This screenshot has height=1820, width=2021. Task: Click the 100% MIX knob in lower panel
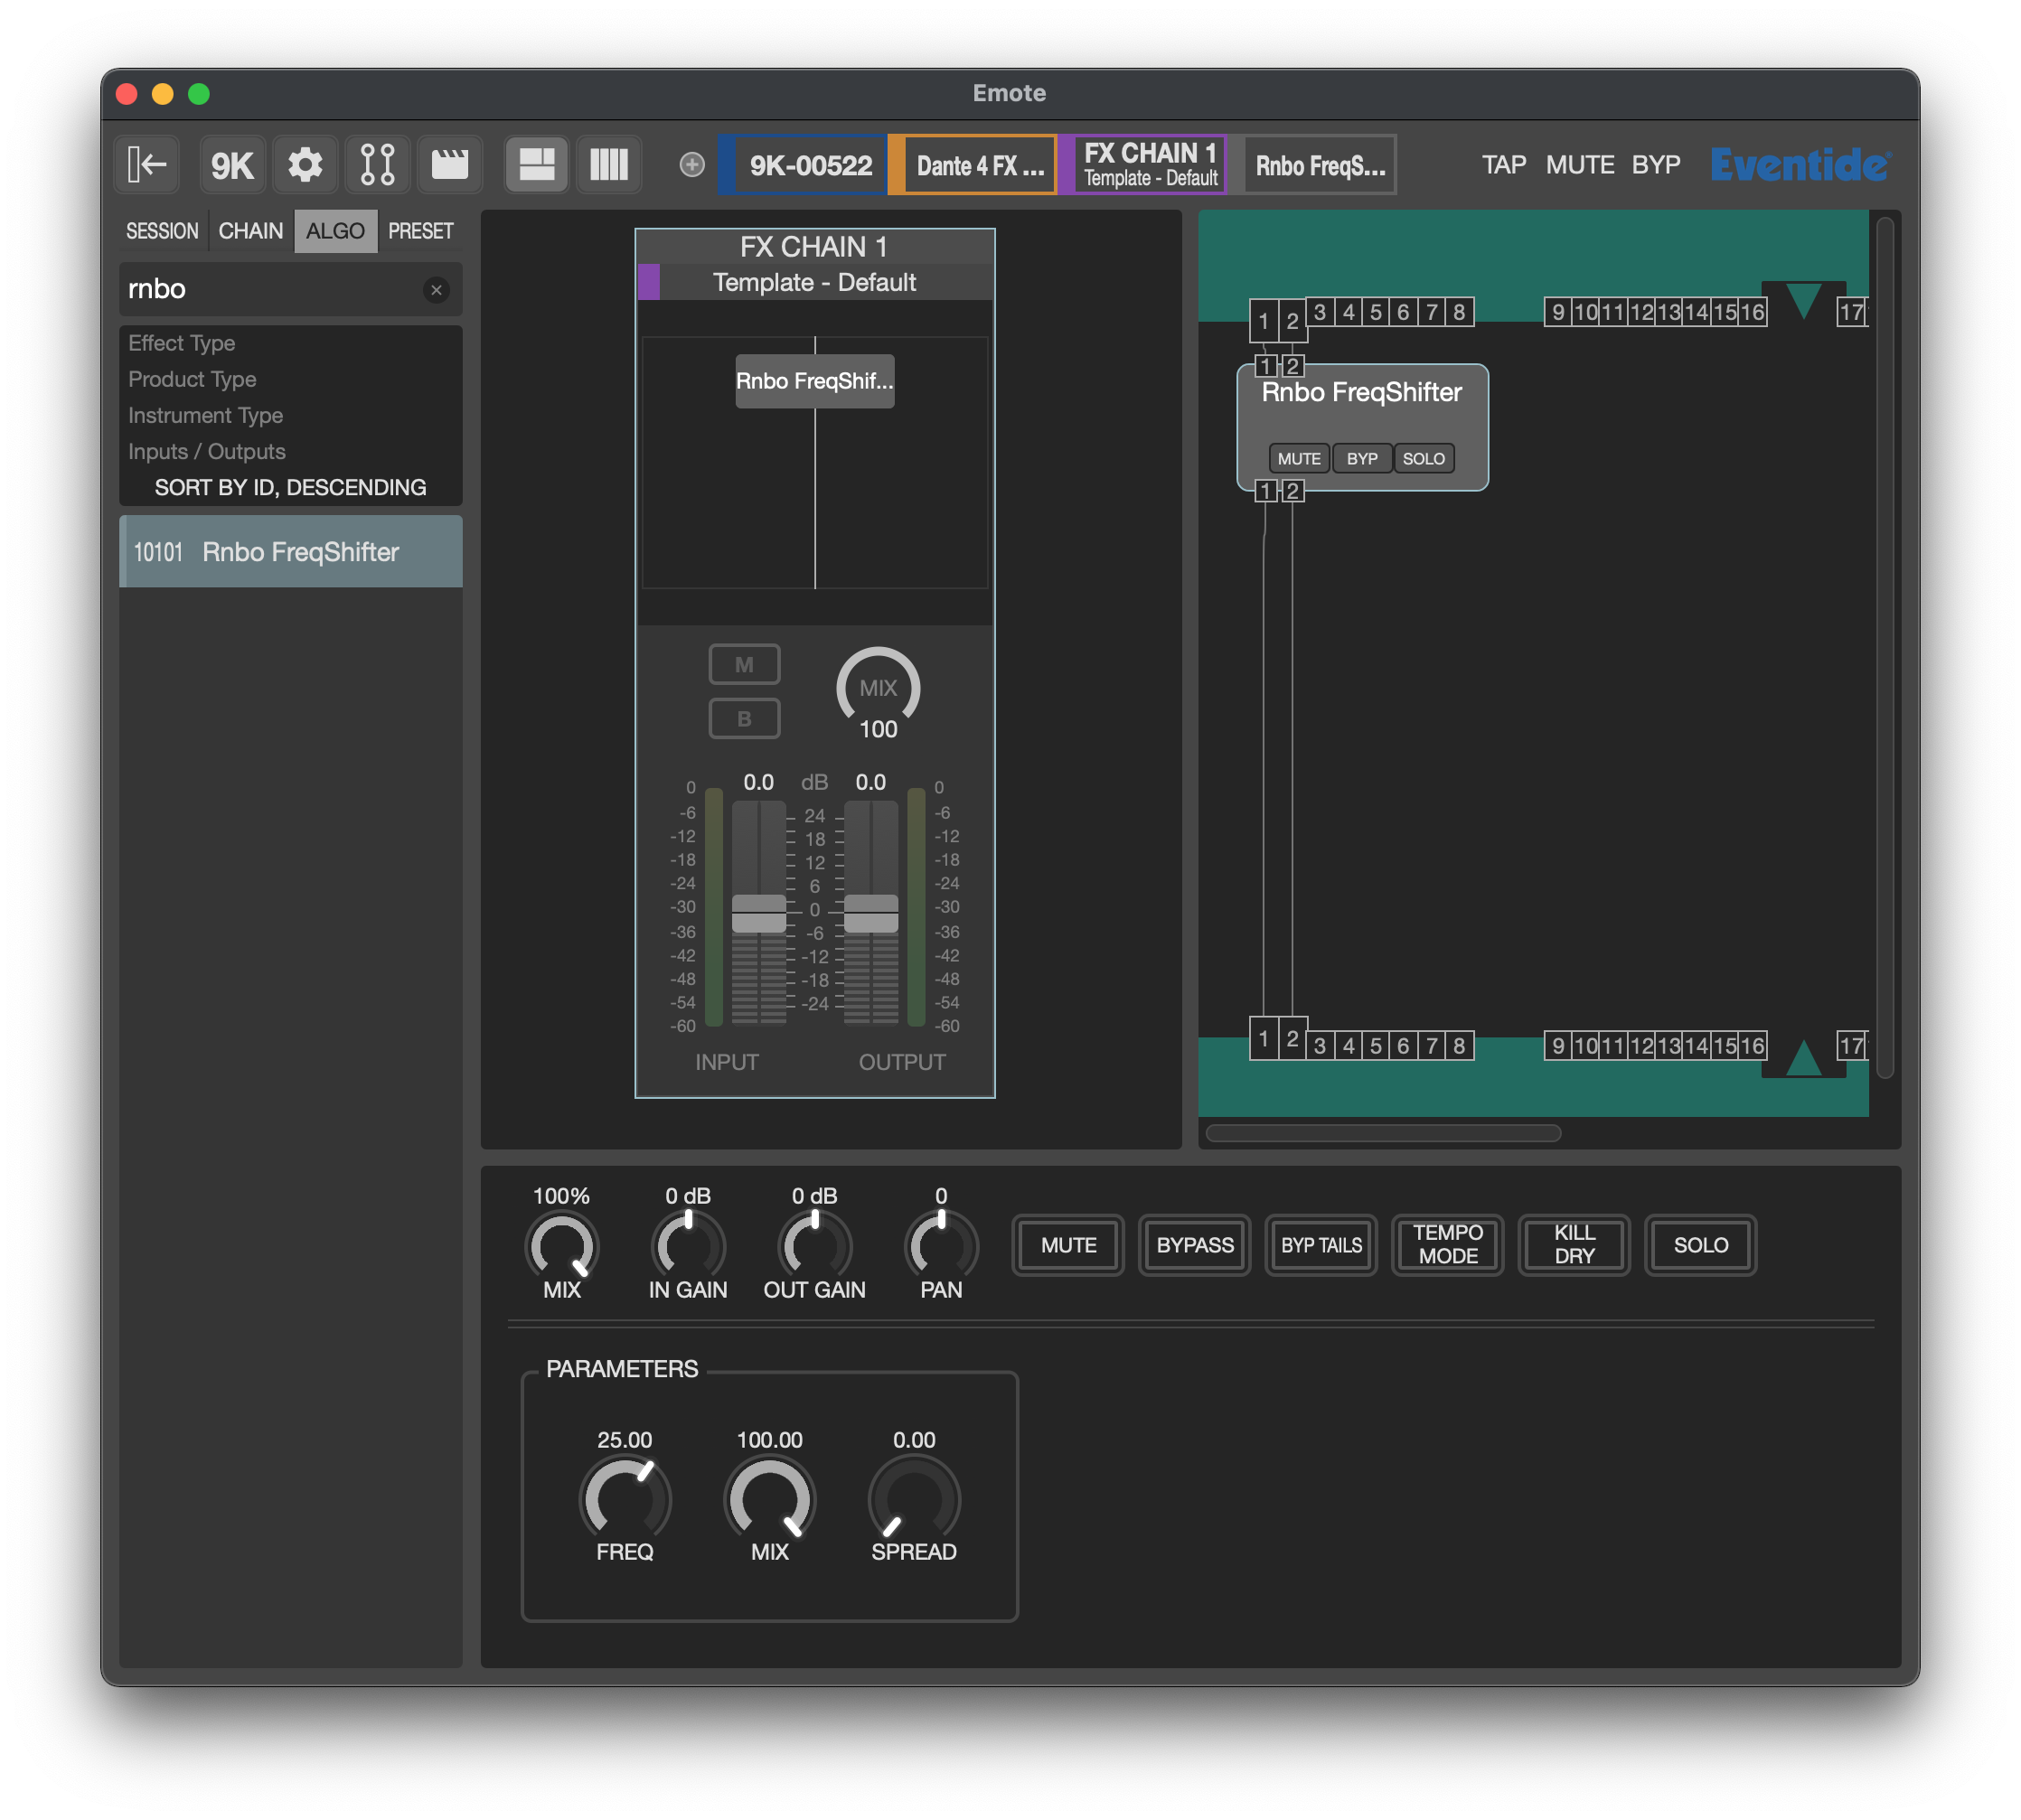[561, 1245]
